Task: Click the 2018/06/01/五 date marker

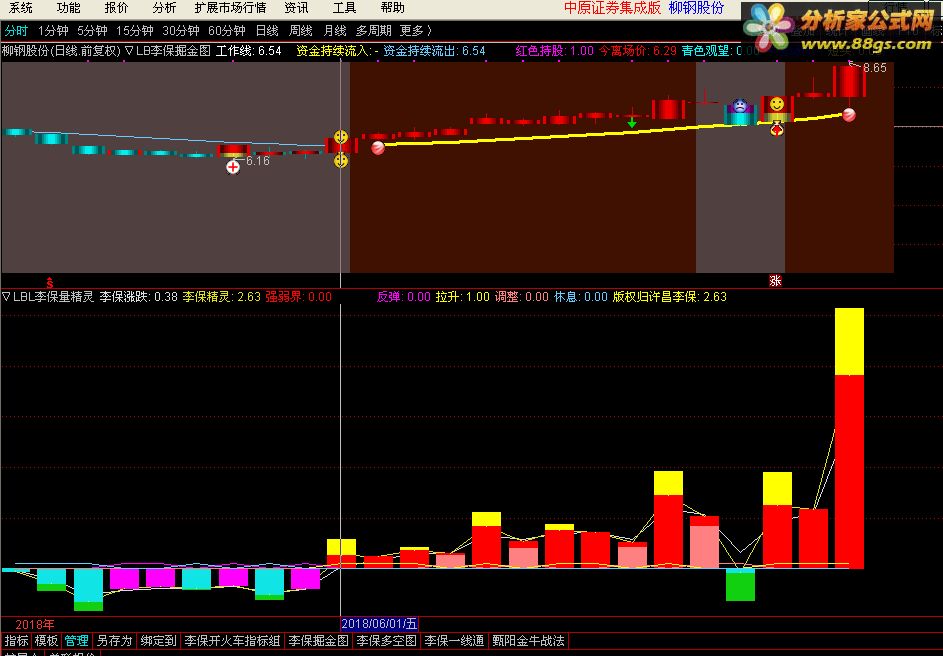Action: [x=379, y=624]
